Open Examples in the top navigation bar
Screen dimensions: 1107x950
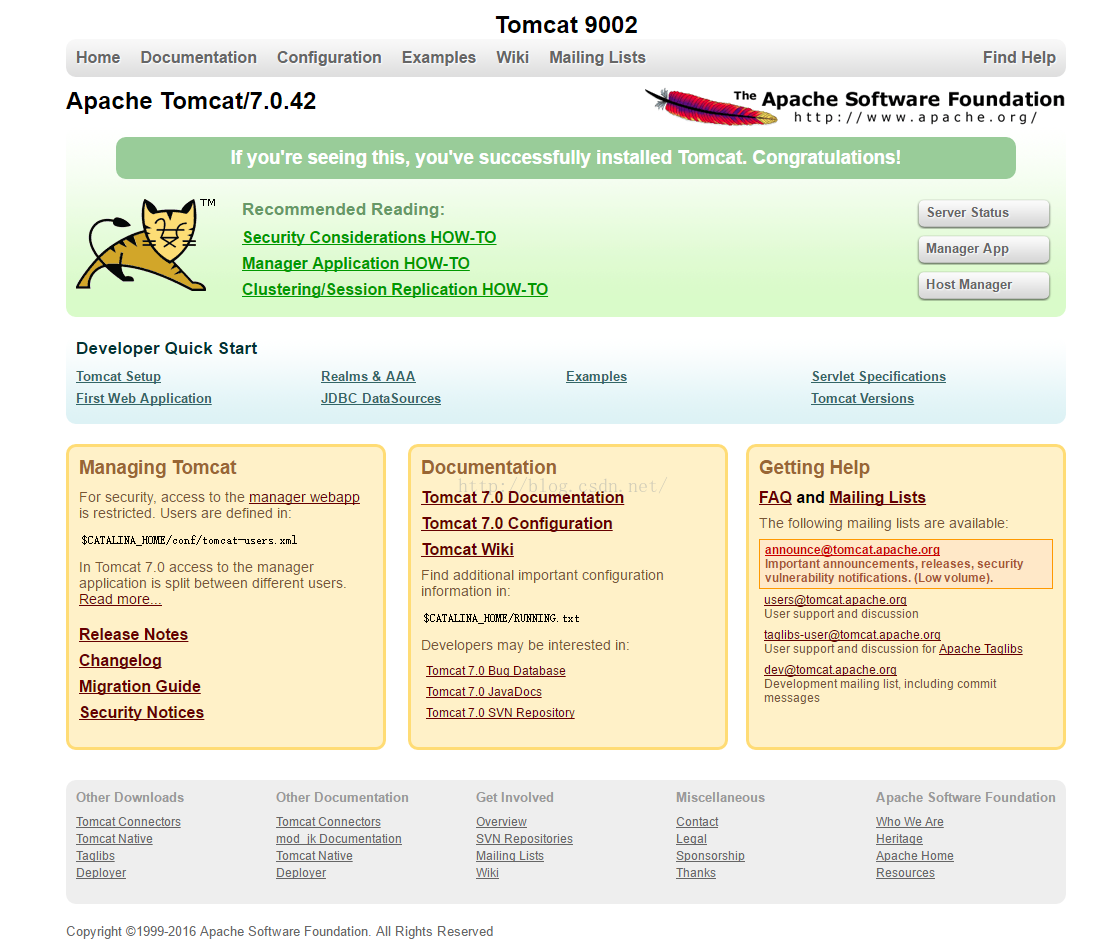tap(438, 57)
